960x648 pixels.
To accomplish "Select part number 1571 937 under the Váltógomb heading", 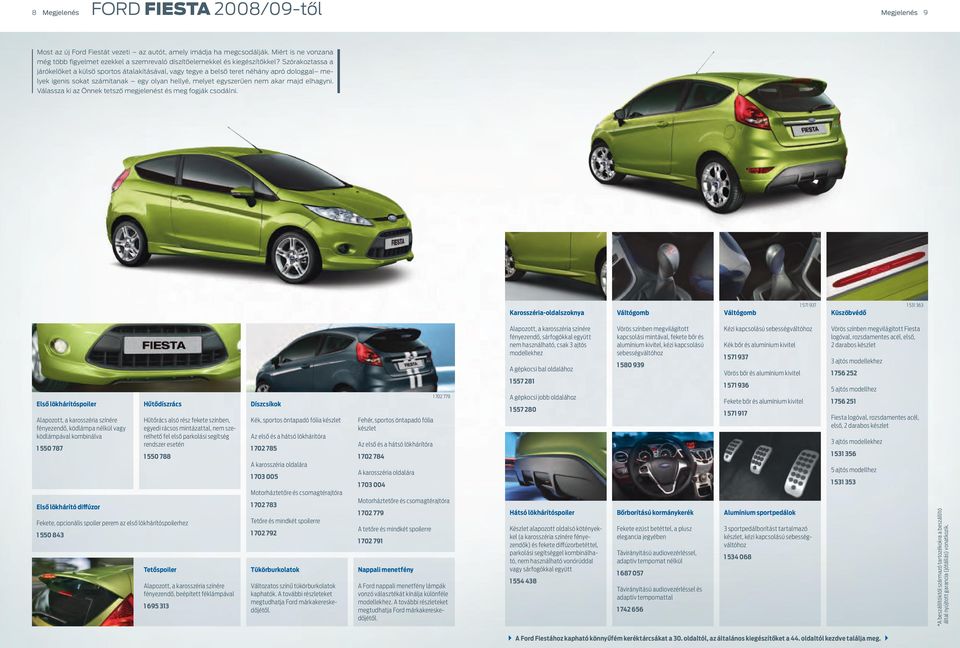I will tap(737, 356).
